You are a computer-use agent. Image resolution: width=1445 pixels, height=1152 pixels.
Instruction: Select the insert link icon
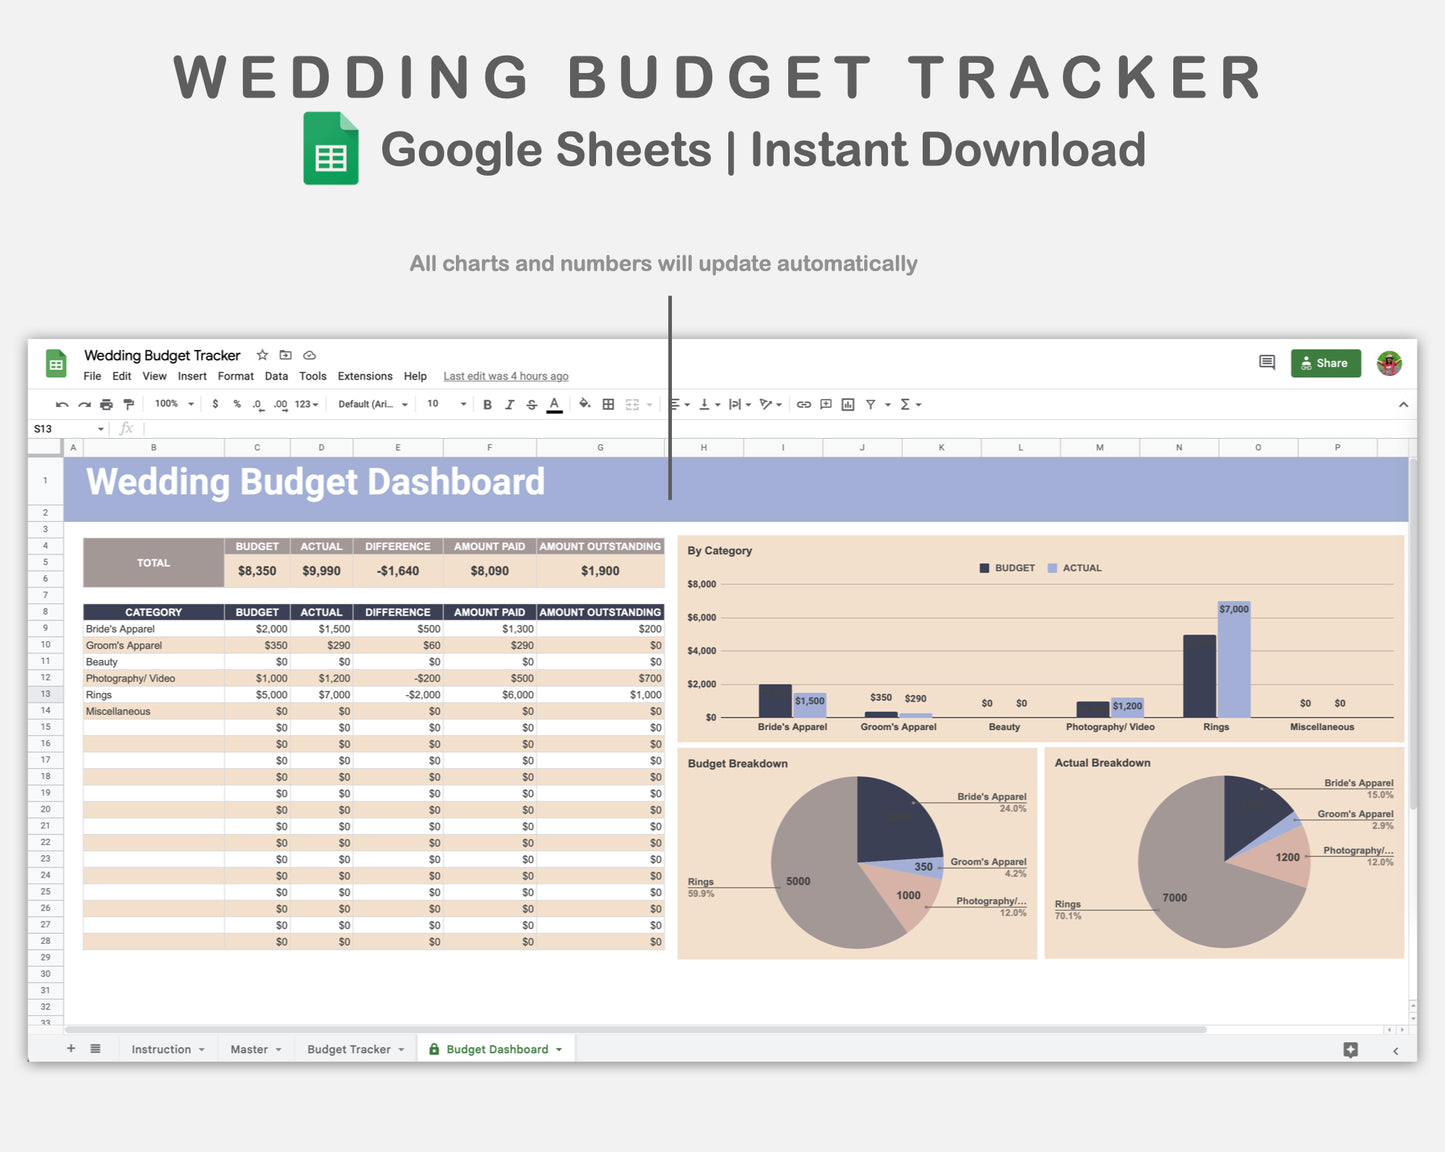(x=803, y=404)
